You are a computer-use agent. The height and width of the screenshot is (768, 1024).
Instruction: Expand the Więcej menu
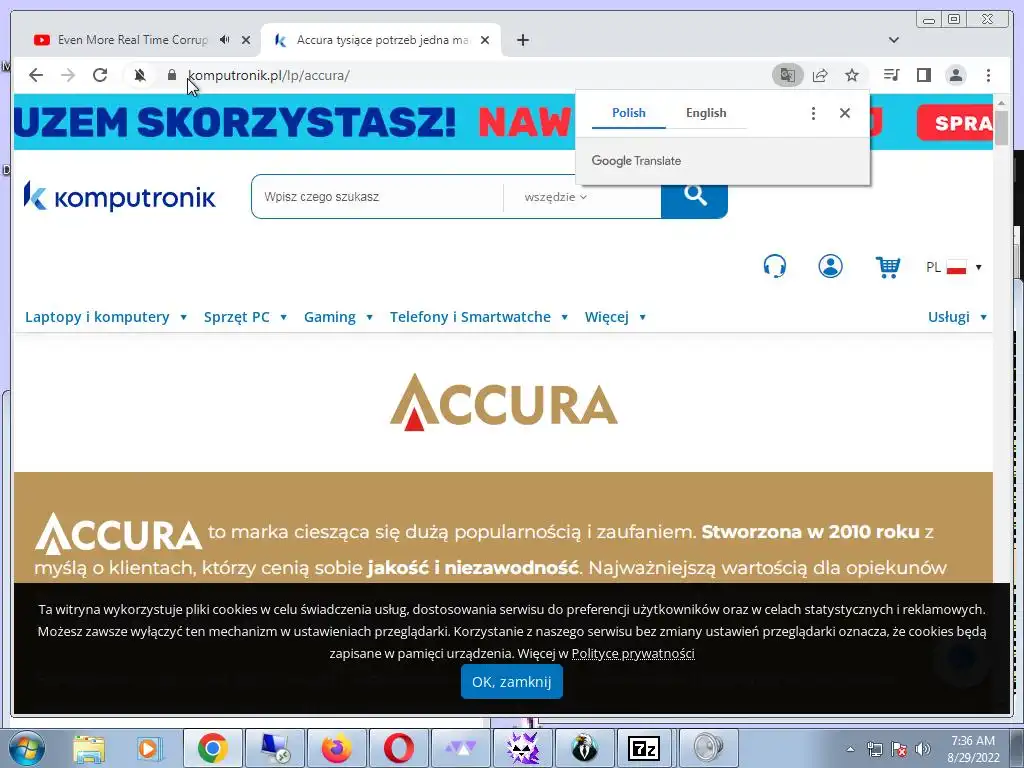(x=615, y=317)
